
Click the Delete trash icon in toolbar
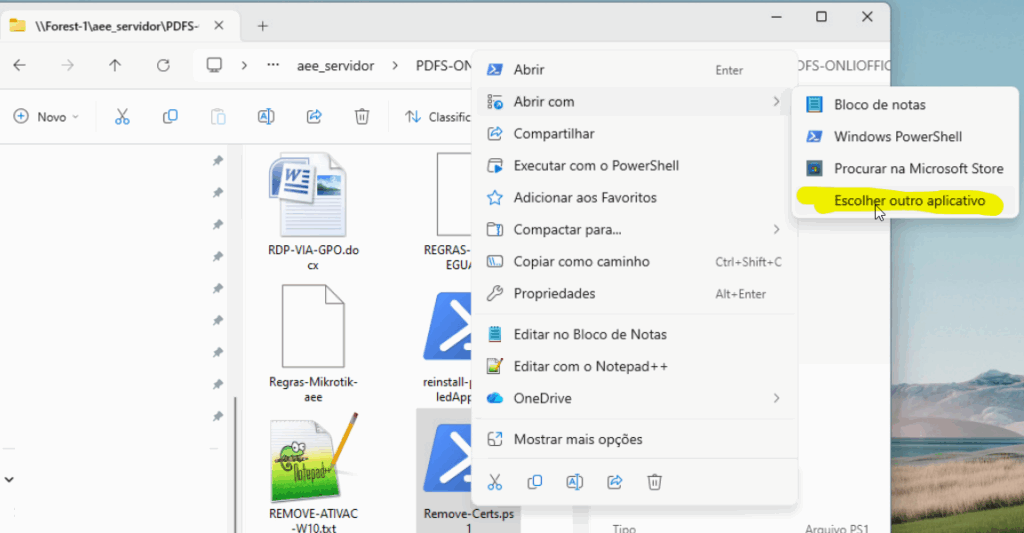tap(362, 117)
